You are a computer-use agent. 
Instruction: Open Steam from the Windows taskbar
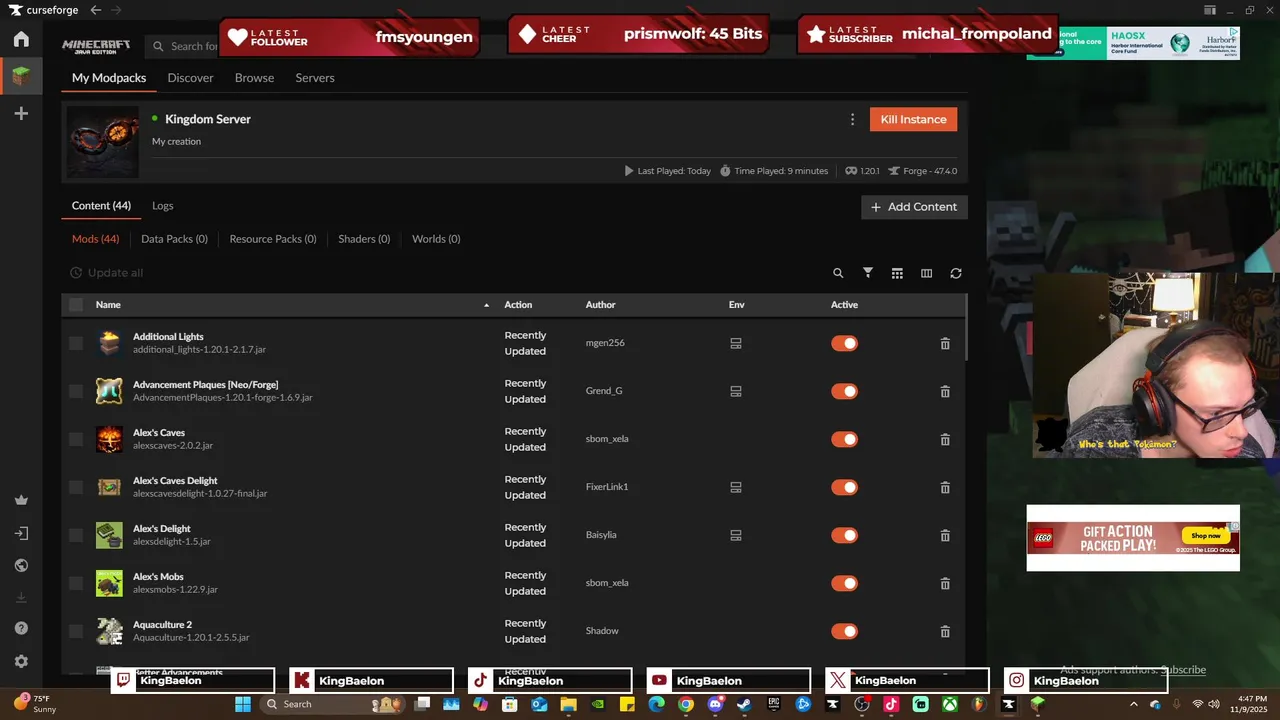tap(744, 704)
